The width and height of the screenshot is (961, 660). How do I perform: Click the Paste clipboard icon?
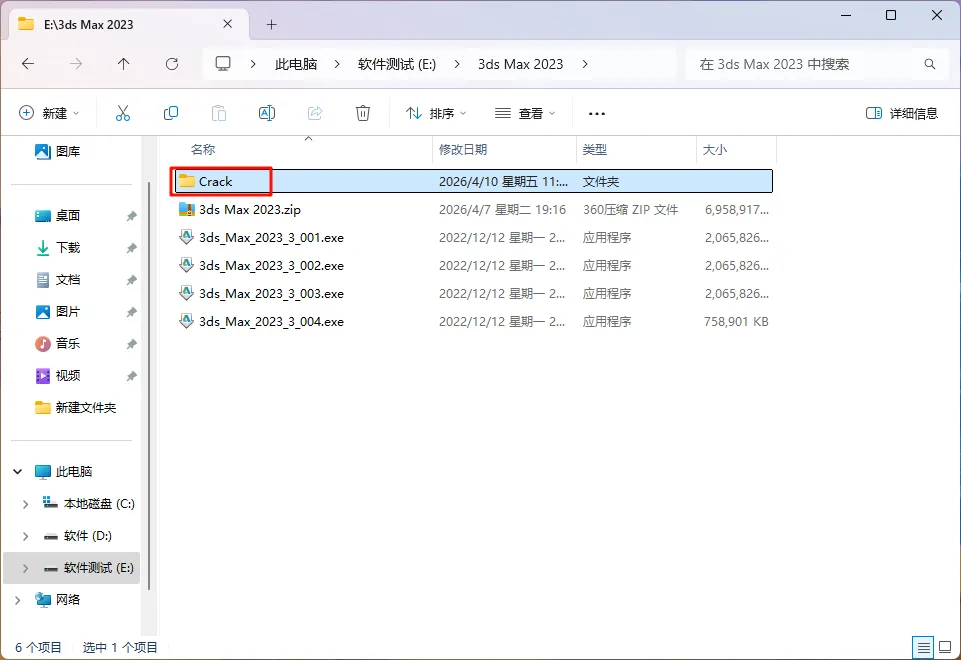(219, 113)
